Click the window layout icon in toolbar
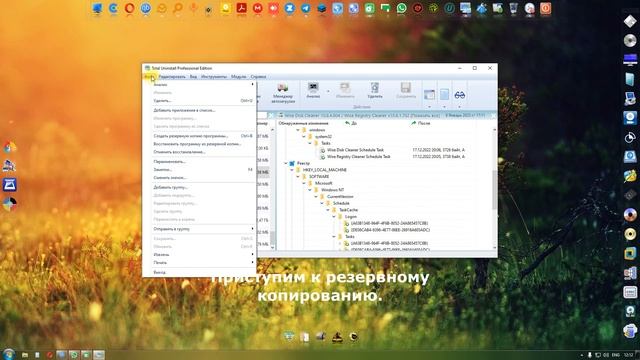The height and width of the screenshot is (360, 640). coord(429,95)
